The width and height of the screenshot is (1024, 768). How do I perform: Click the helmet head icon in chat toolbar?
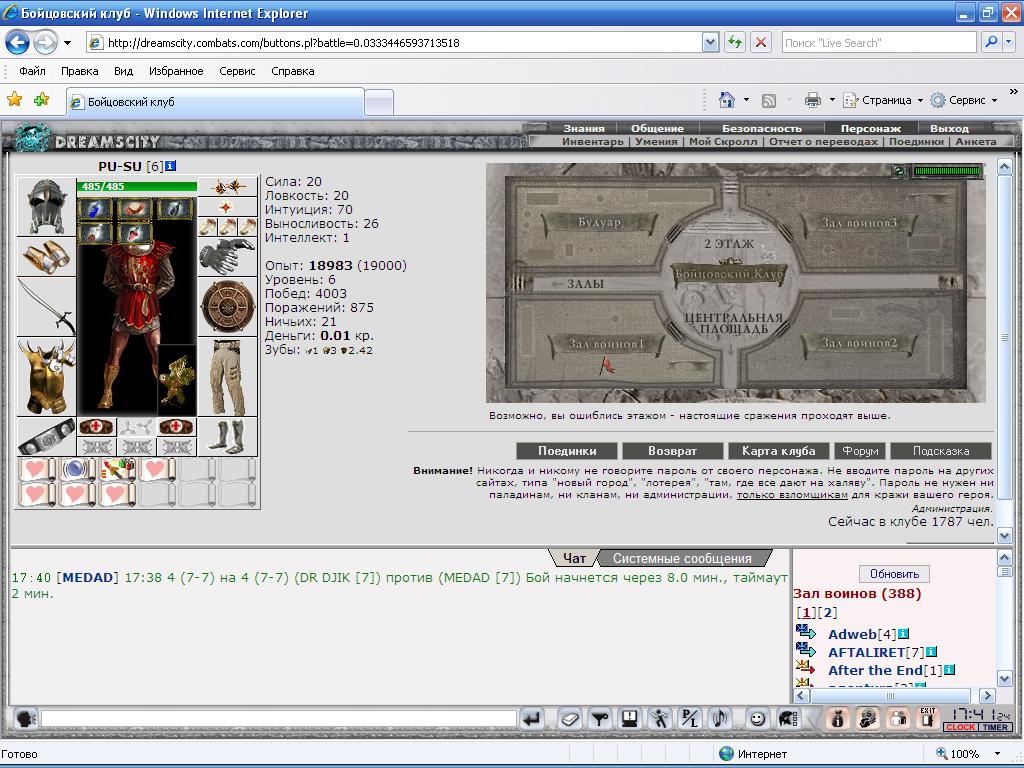click(x=788, y=719)
